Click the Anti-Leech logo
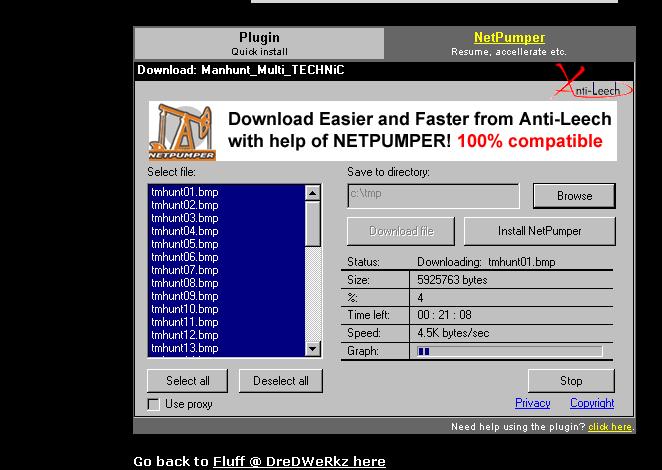The height and width of the screenshot is (470, 662). pyautogui.click(x=594, y=82)
